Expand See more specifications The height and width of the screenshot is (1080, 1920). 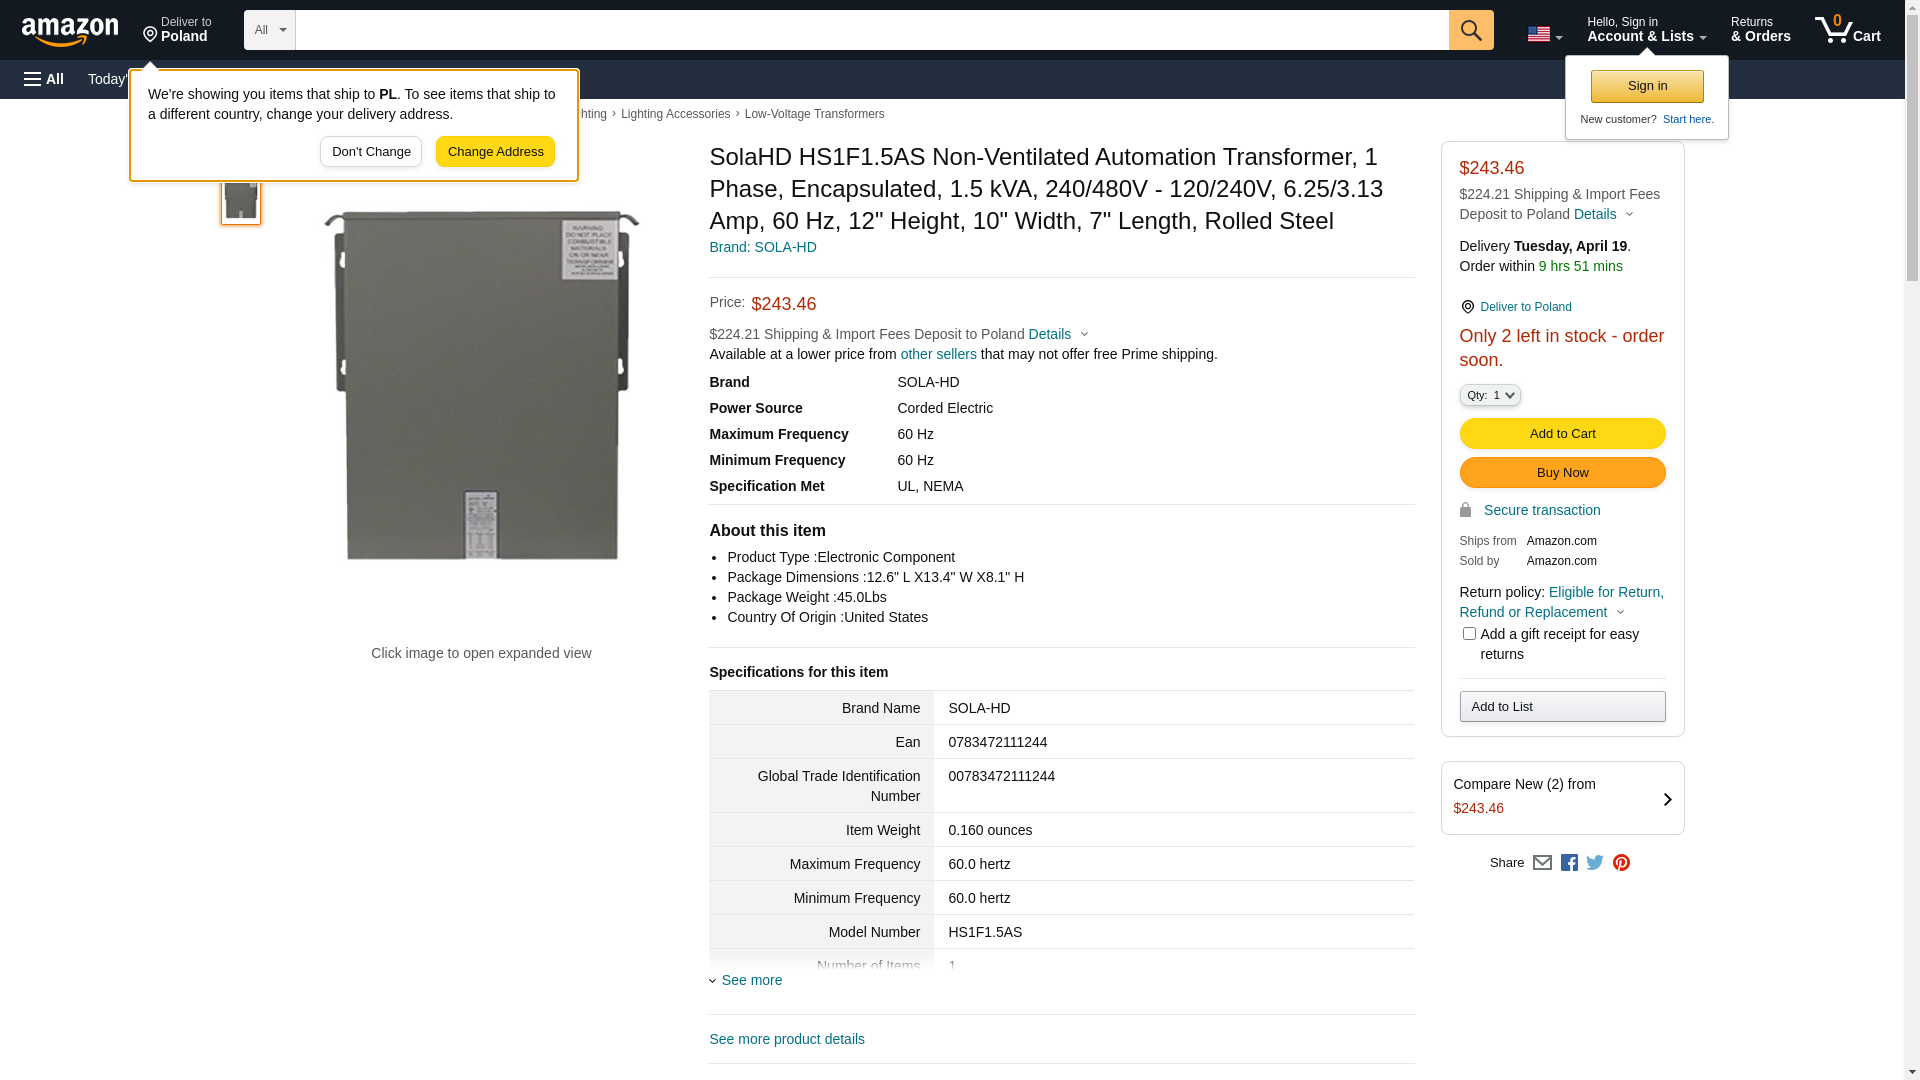(750, 980)
